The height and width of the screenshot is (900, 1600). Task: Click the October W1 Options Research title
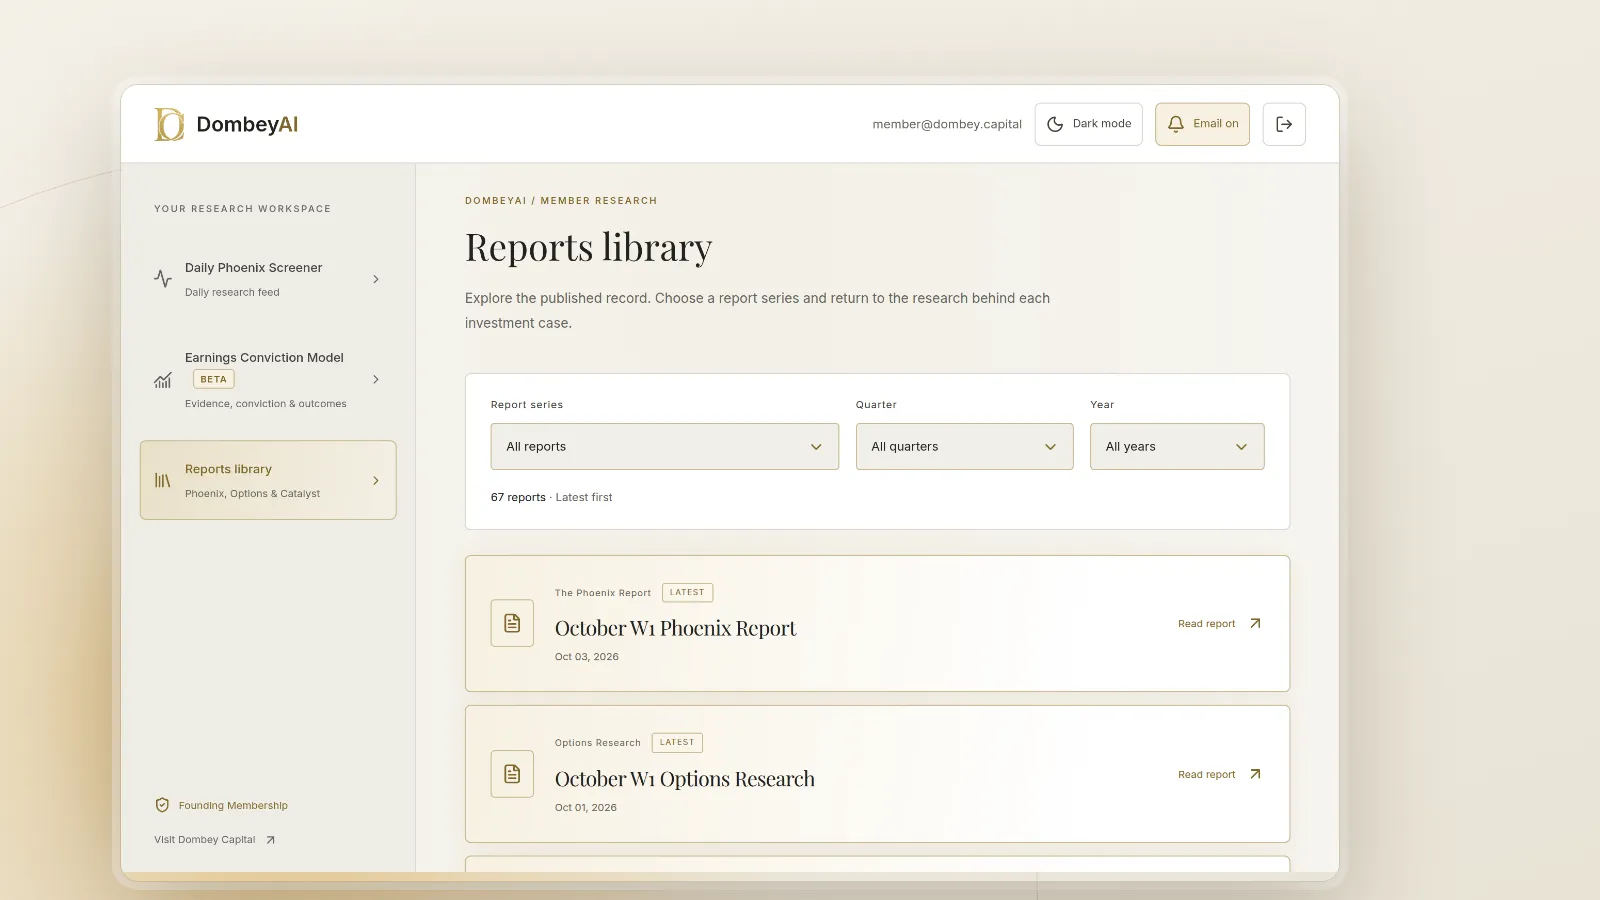[685, 779]
